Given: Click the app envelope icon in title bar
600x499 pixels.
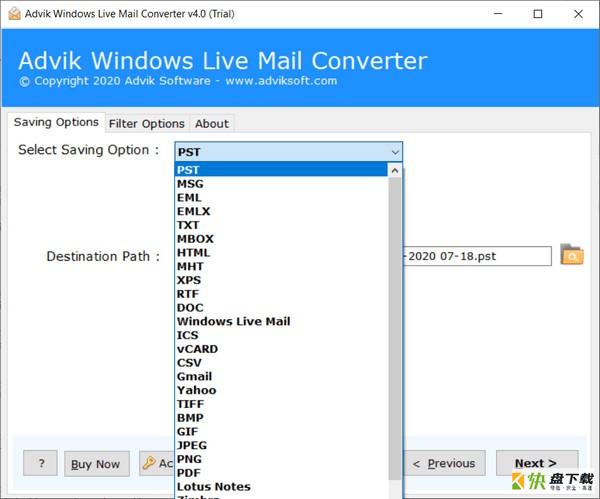Looking at the screenshot, I should tap(14, 13).
